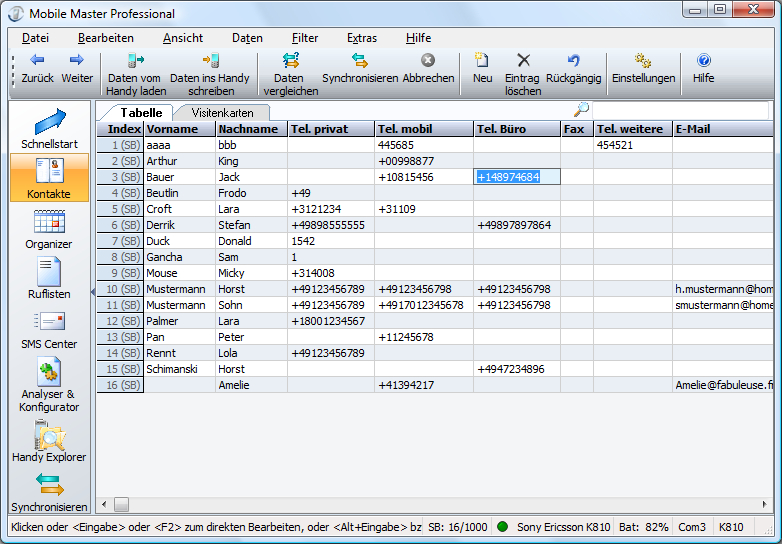The width and height of the screenshot is (782, 544).
Task: Collapse the sidebar using the splitter arrow
Action: coord(93,289)
